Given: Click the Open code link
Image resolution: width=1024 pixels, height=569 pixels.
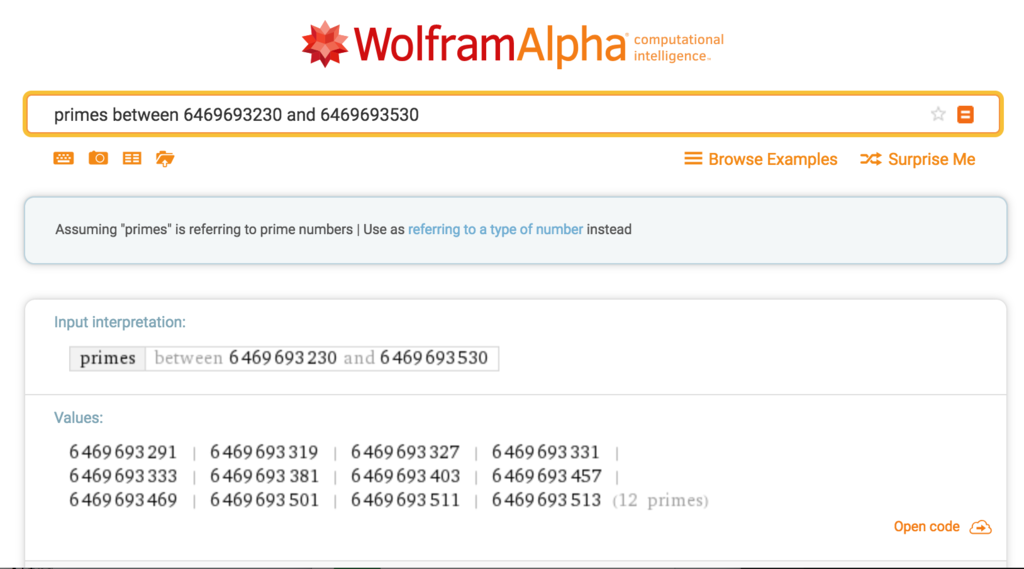Looking at the screenshot, I should tap(926, 527).
